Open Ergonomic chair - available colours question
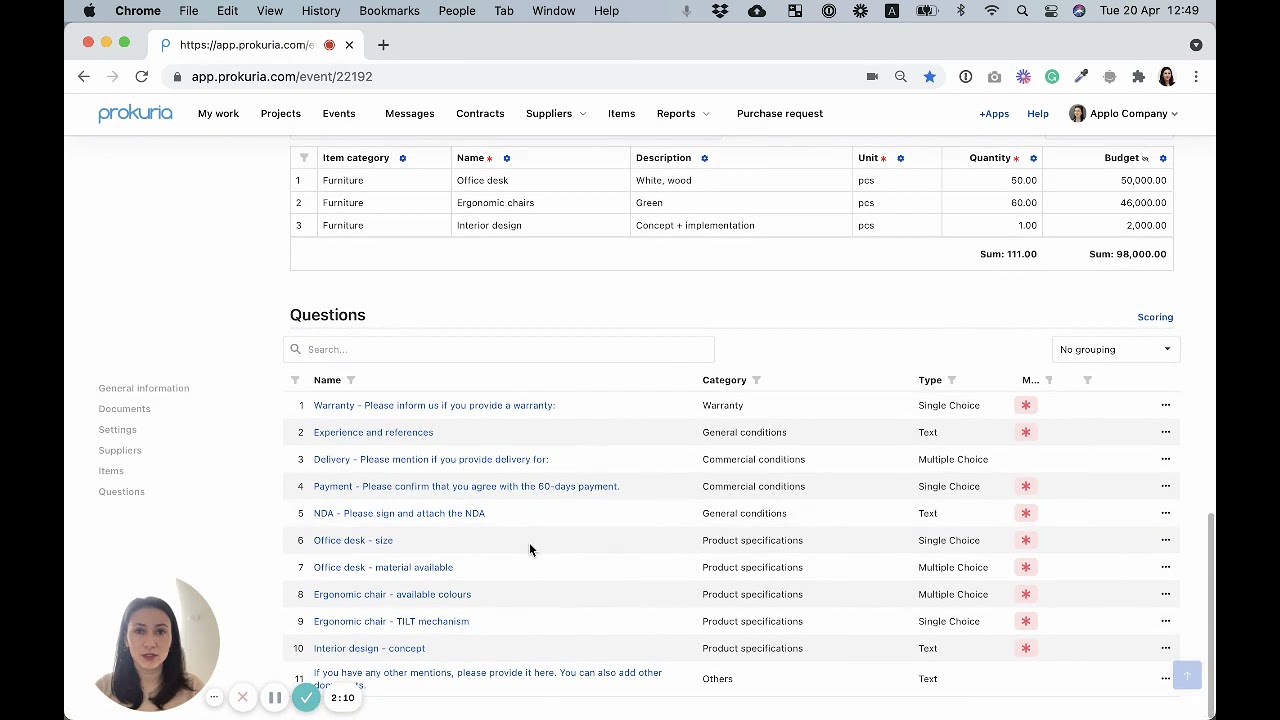The image size is (1280, 720). pyautogui.click(x=392, y=594)
